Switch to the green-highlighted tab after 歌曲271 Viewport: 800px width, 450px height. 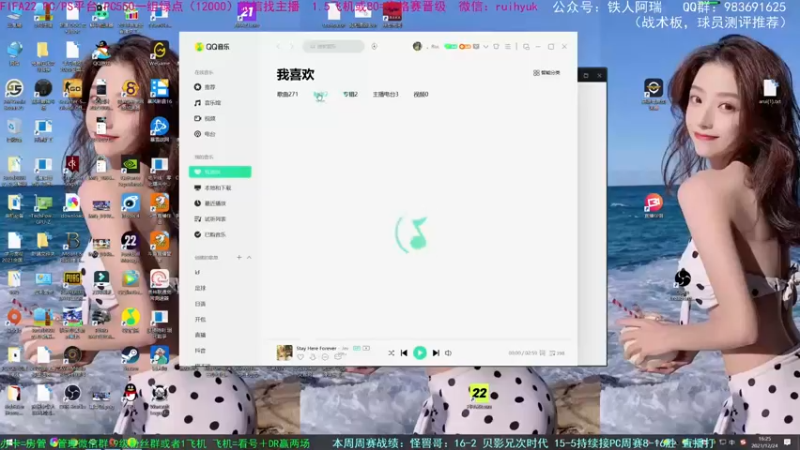320,94
